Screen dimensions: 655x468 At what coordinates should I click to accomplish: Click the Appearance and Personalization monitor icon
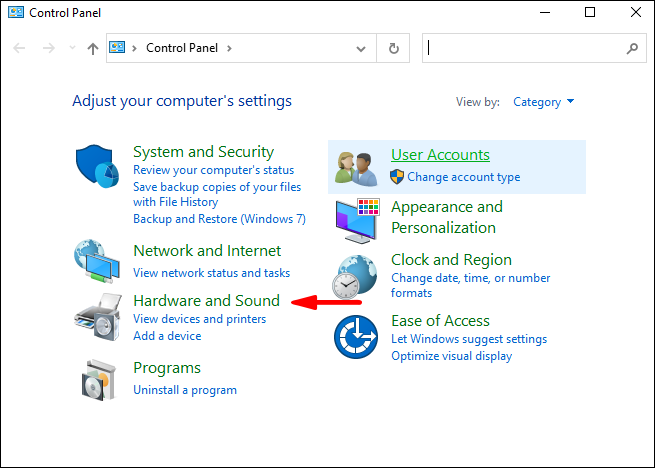click(x=356, y=219)
